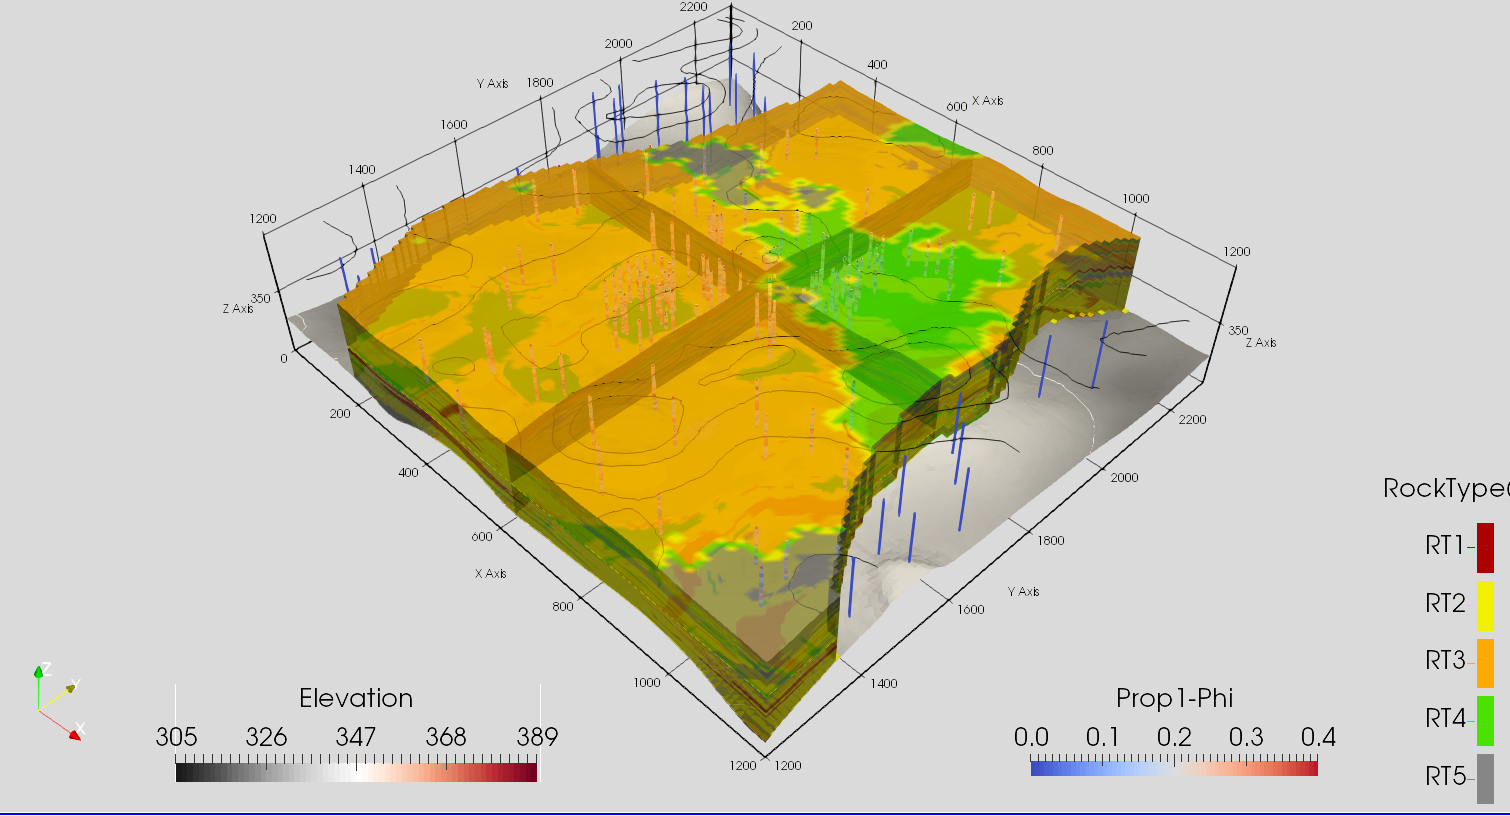Click the 0.0 Prop1-Phi tick label
This screenshot has width=1510, height=816.
click(x=1031, y=738)
